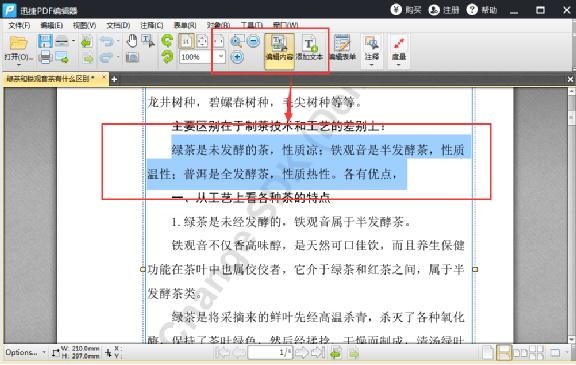Viewport: 576px width, 365px height.
Task: Toggle actual size 1:1 view
Action: (x=186, y=41)
